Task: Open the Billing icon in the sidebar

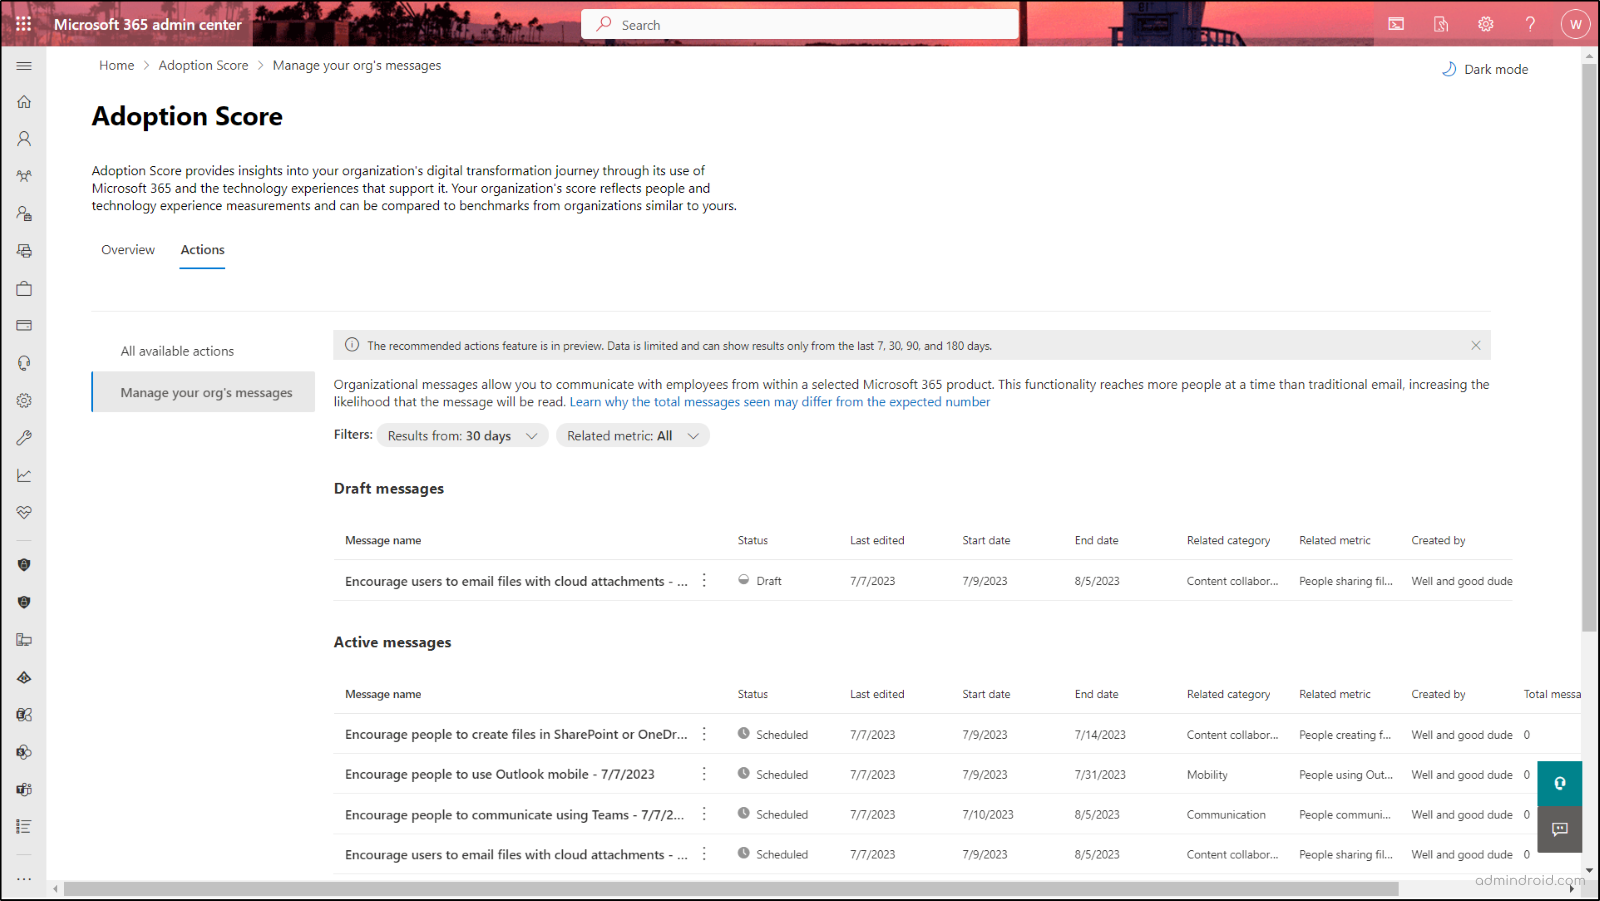Action: (24, 325)
